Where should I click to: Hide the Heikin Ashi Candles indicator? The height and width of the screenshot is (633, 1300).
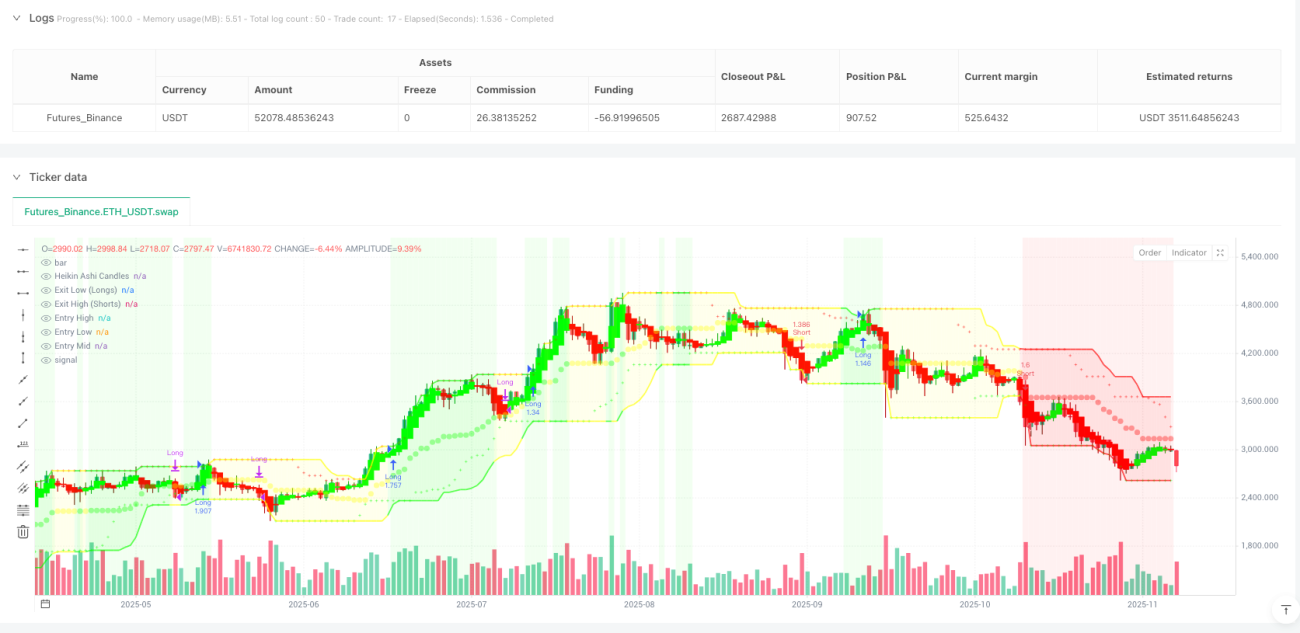[45, 275]
